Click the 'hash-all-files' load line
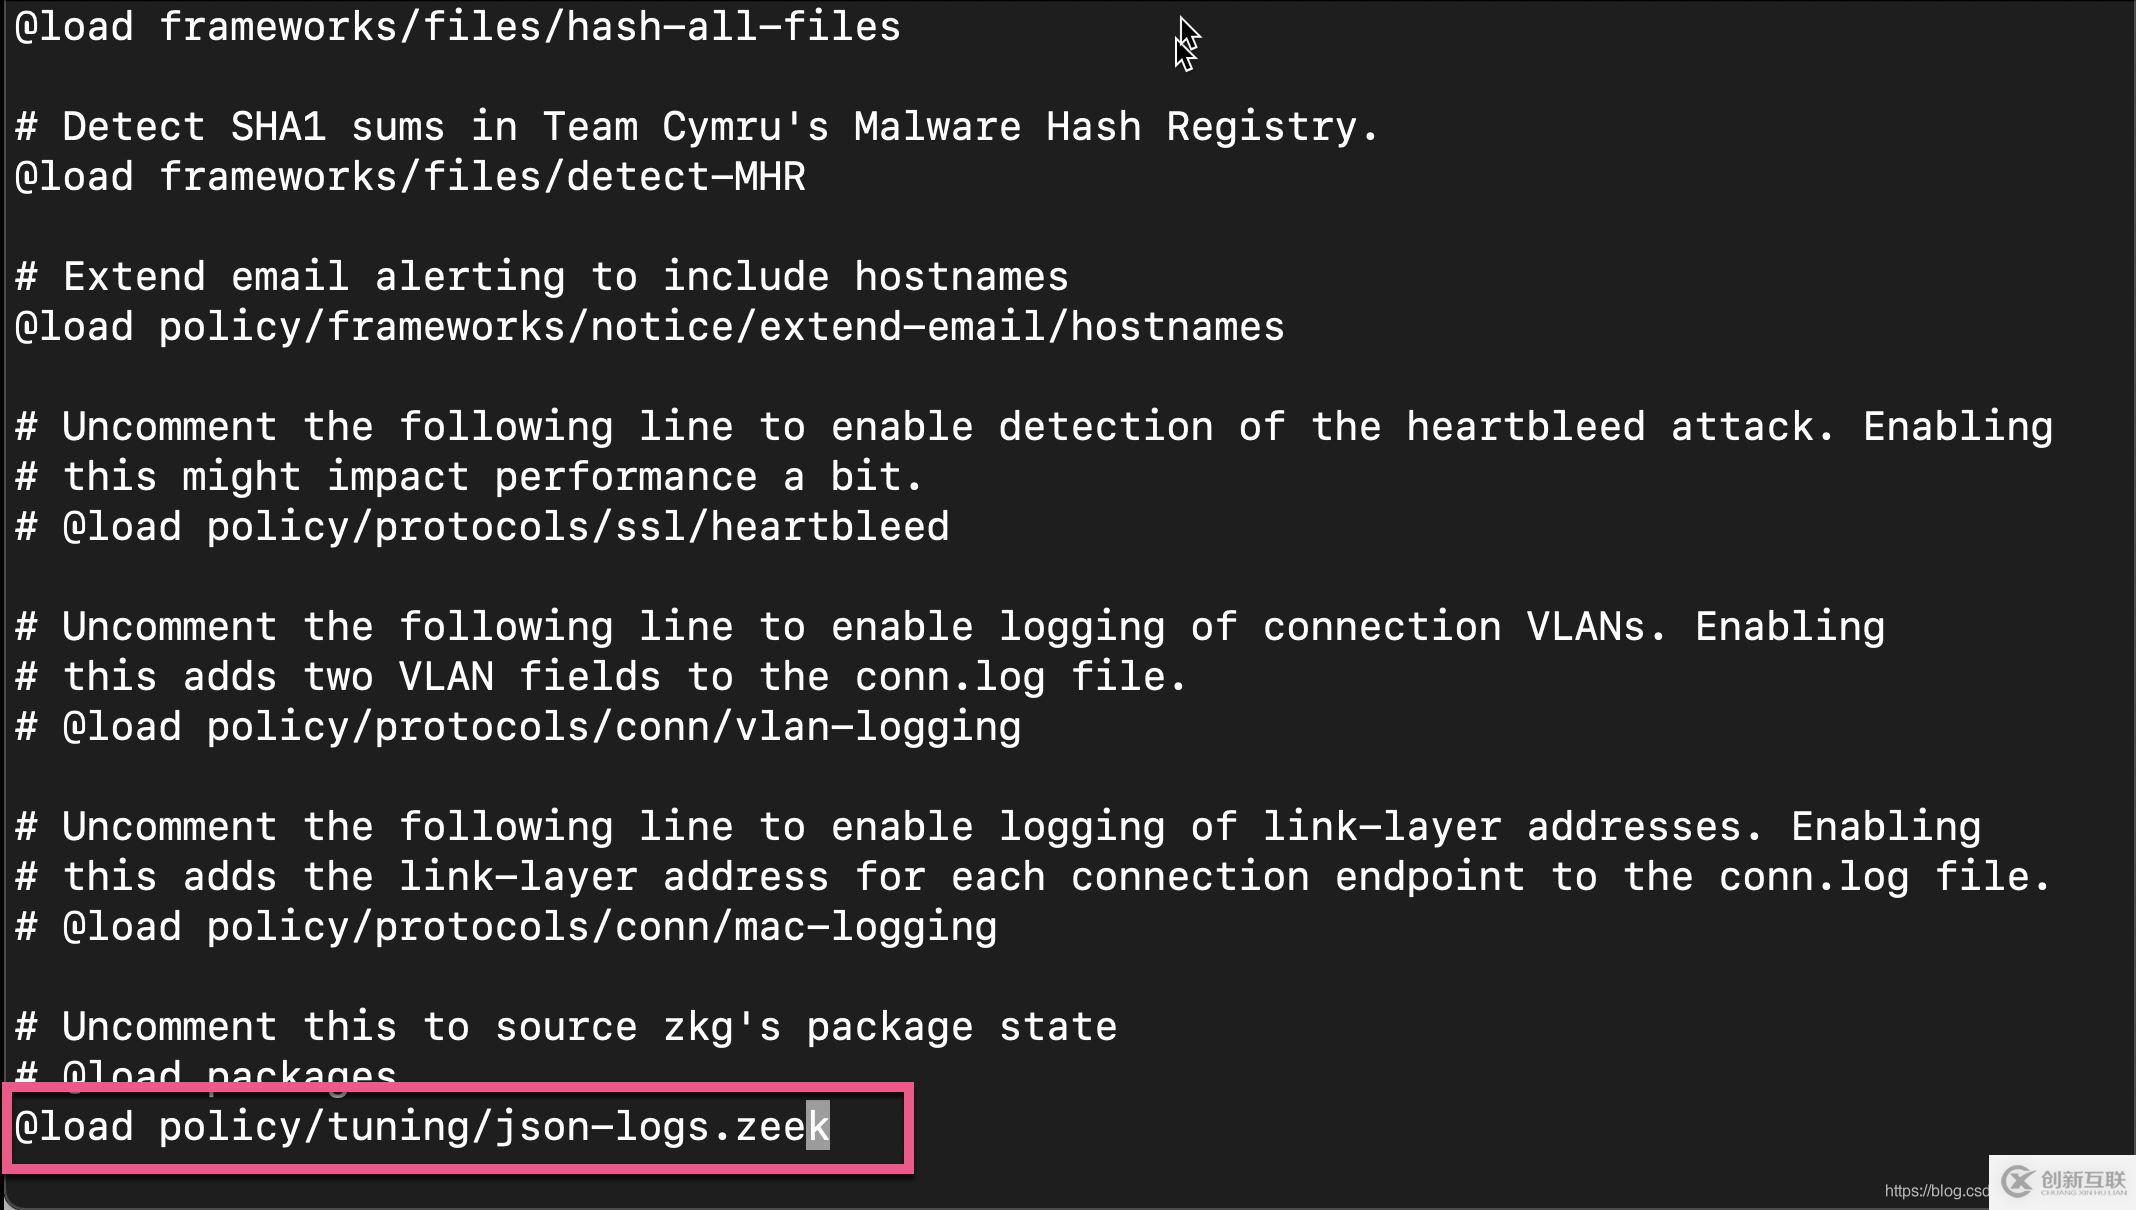The width and height of the screenshot is (2136, 1210). tap(458, 27)
